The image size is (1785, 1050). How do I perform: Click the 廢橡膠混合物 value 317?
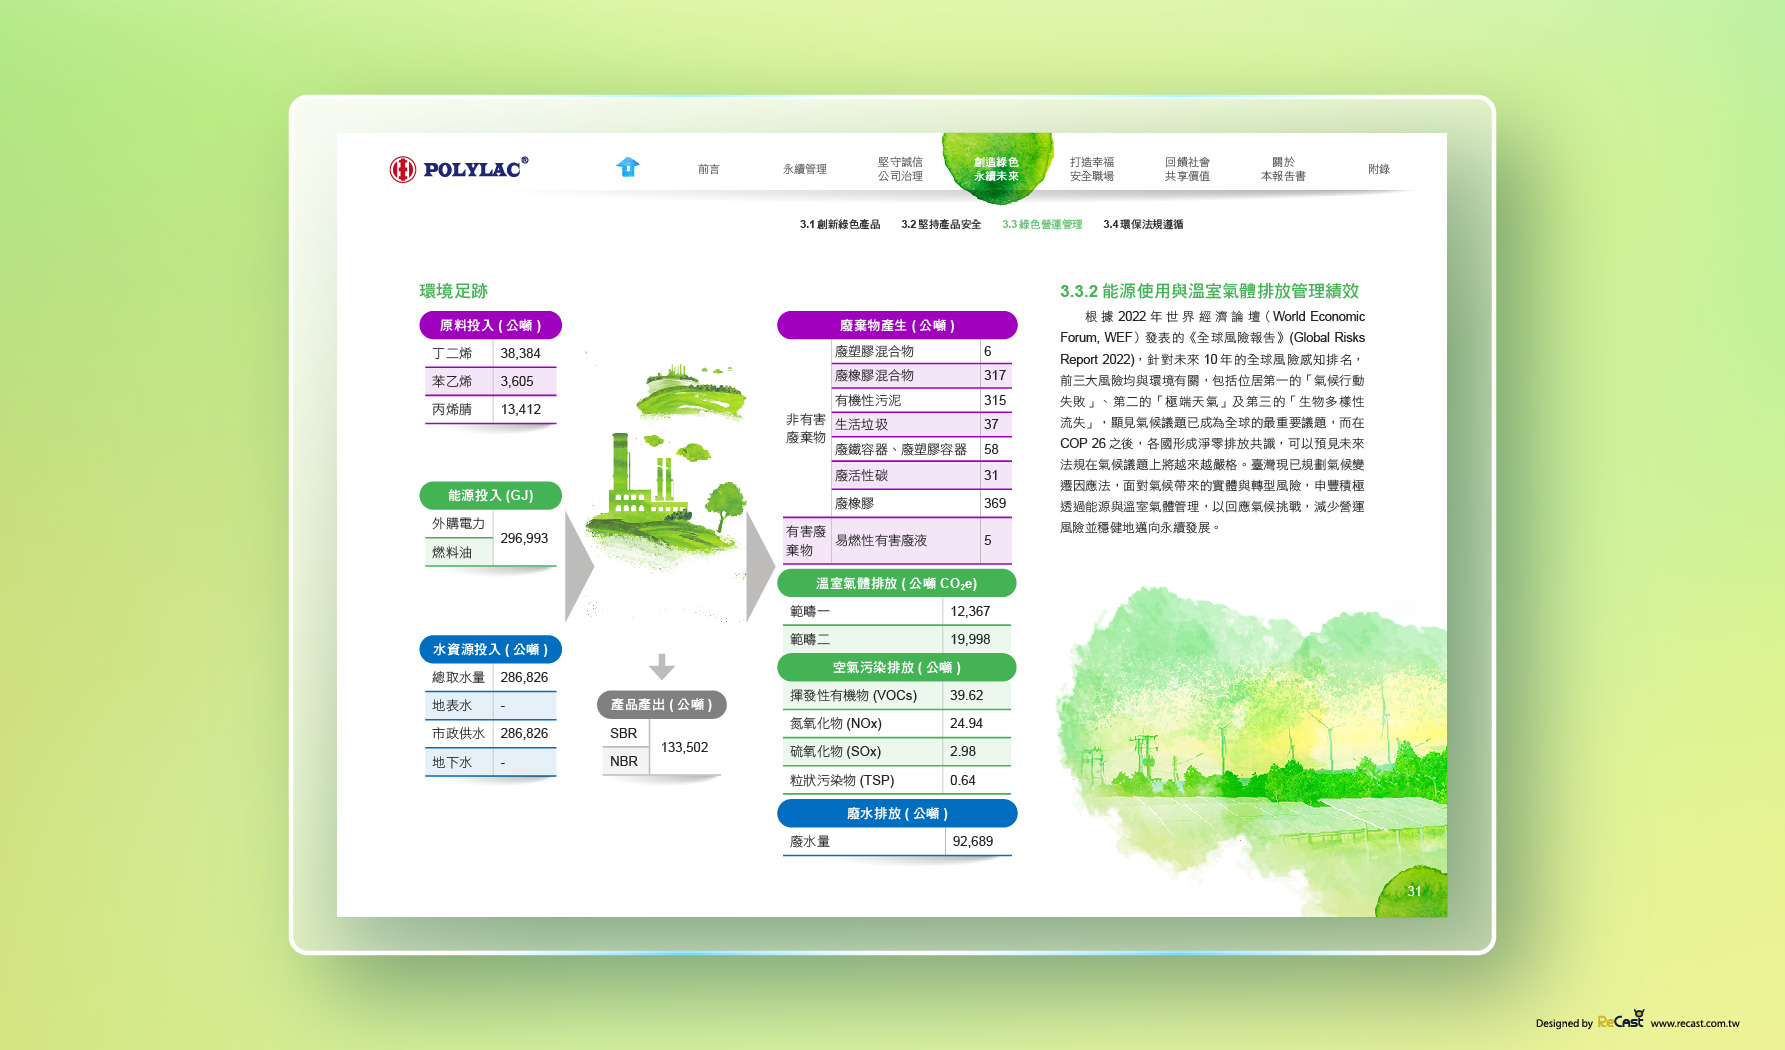tap(995, 375)
